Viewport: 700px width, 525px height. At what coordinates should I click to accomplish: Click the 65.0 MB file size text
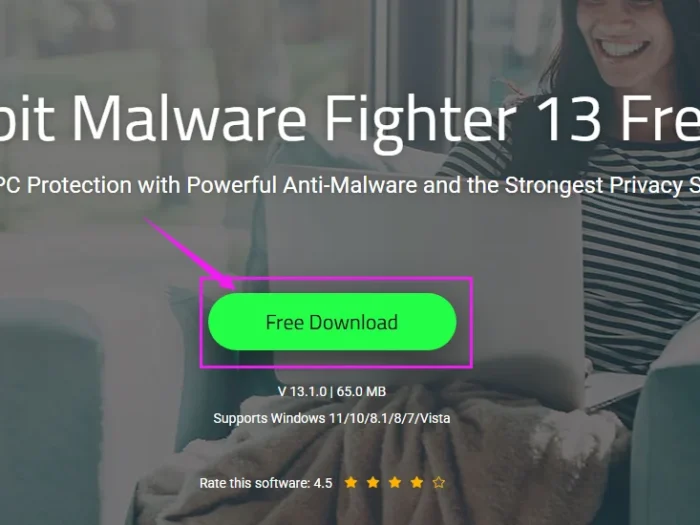[x=361, y=392]
